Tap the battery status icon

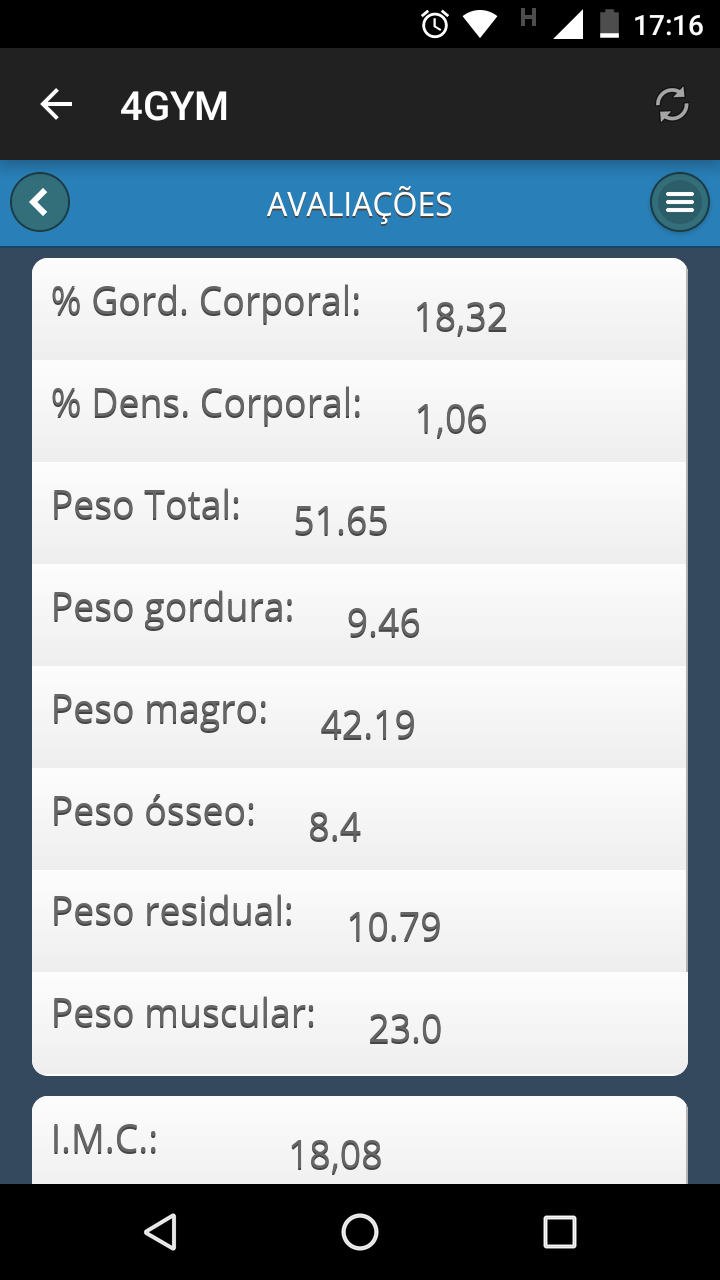[x=609, y=24]
